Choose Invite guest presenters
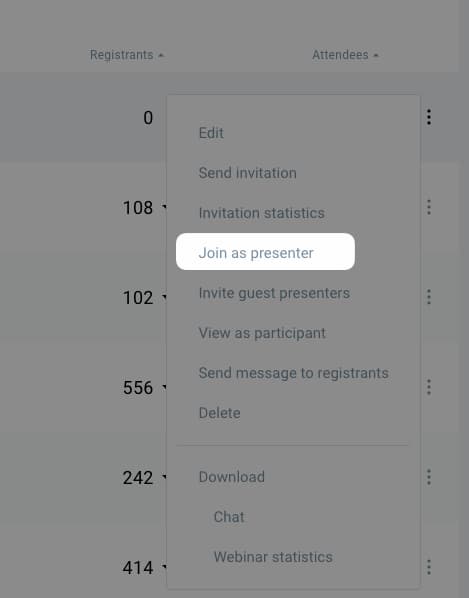The height and width of the screenshot is (598, 469). click(274, 293)
